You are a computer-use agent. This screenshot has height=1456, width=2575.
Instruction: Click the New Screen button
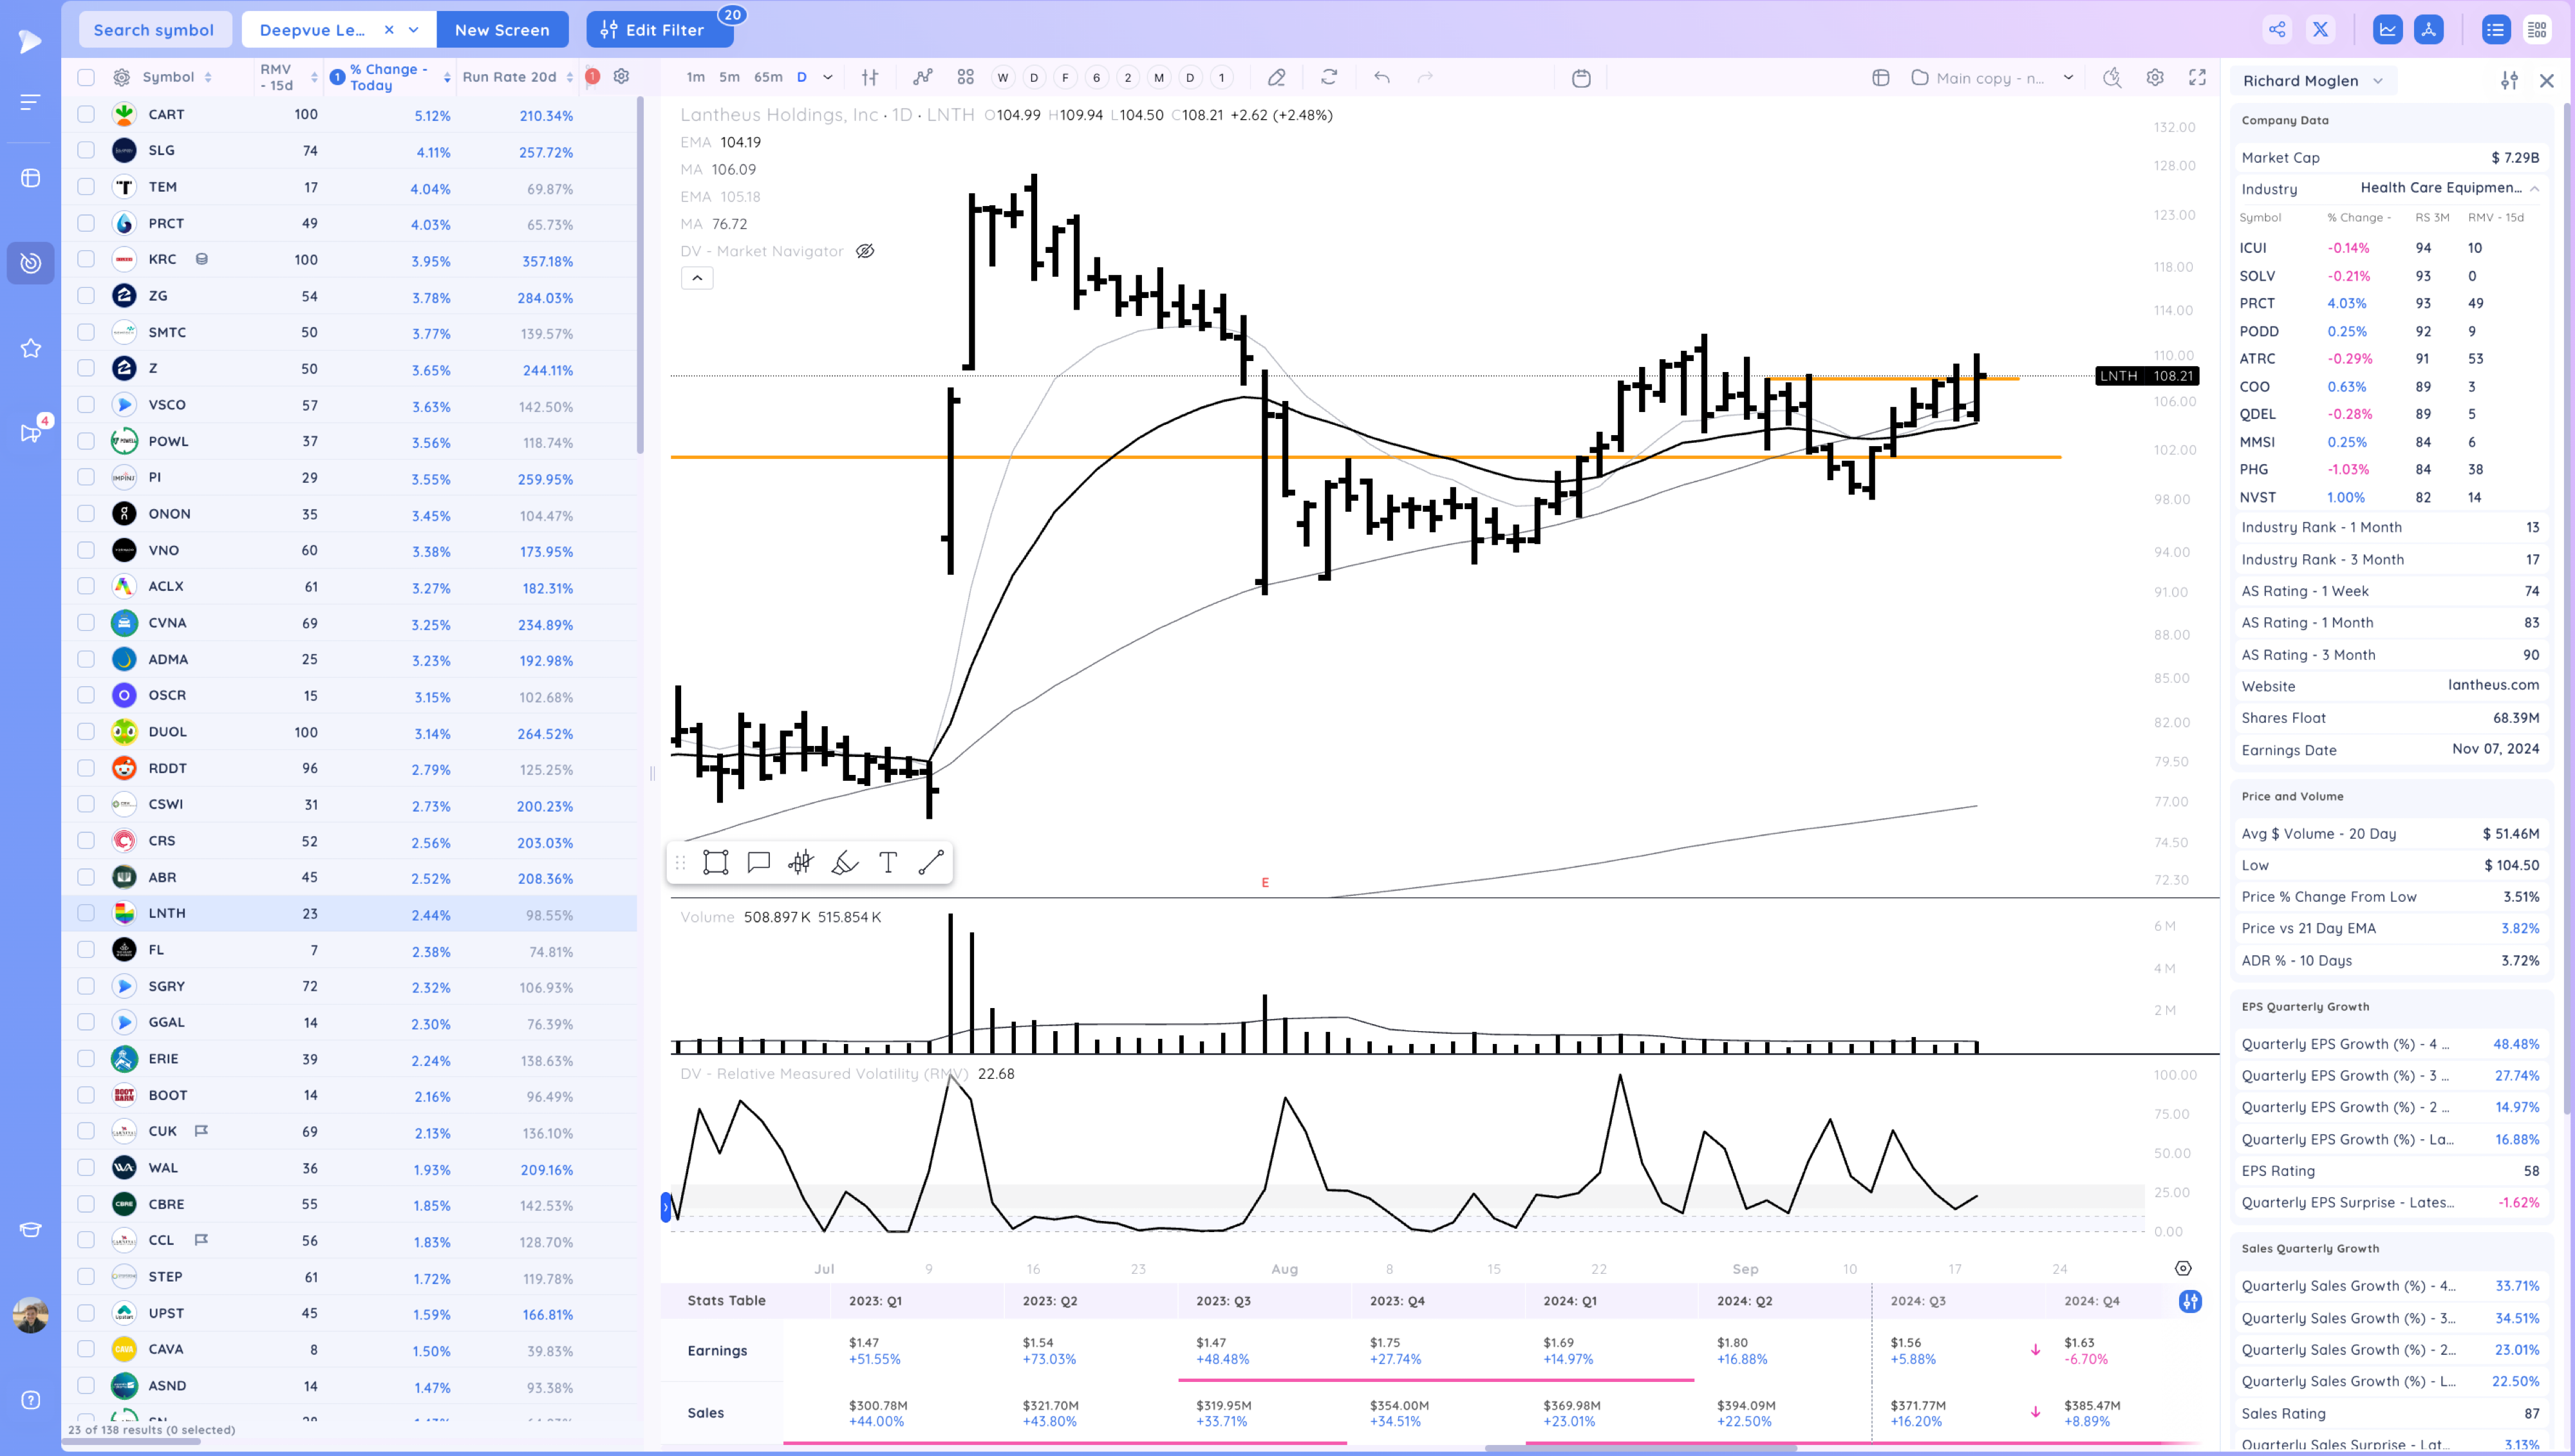click(x=502, y=30)
